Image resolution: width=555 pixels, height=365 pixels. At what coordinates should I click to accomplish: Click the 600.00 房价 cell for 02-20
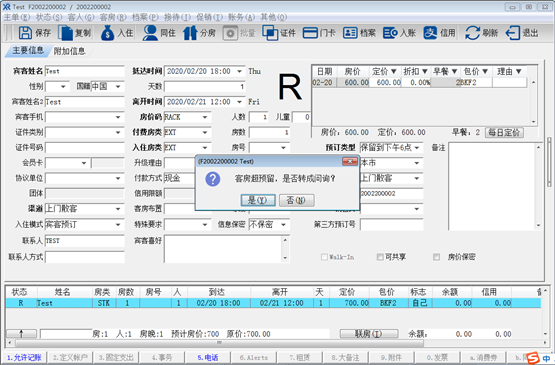coord(353,82)
